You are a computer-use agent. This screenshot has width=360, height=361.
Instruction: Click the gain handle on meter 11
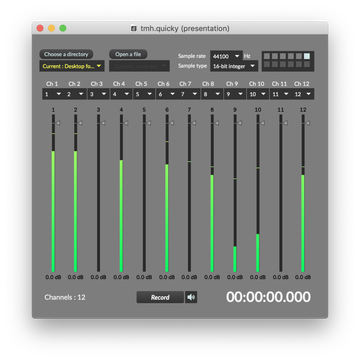(285, 123)
